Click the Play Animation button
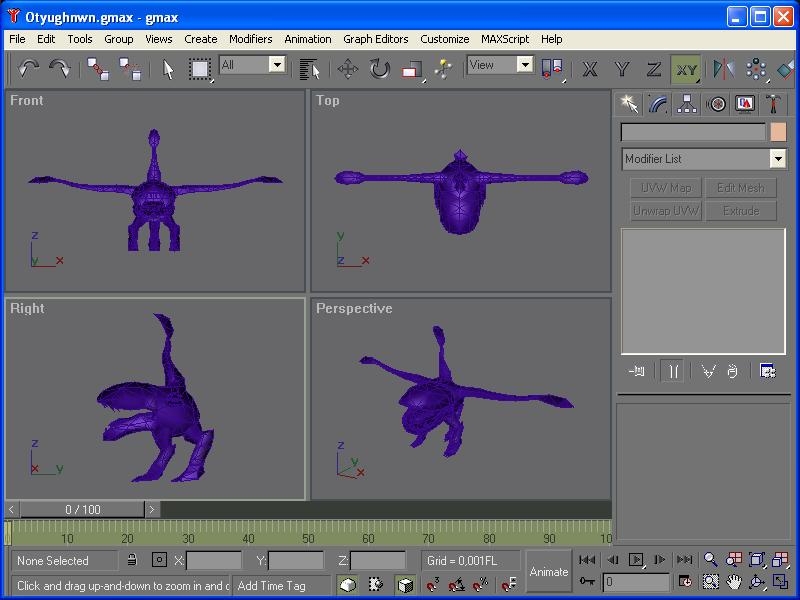Viewport: 800px width, 600px height. point(636,560)
